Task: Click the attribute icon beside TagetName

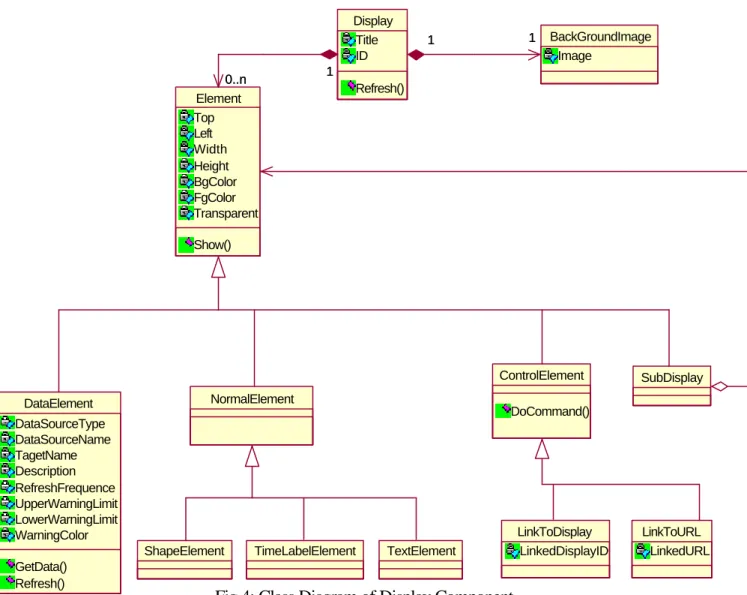Action: click(7, 455)
